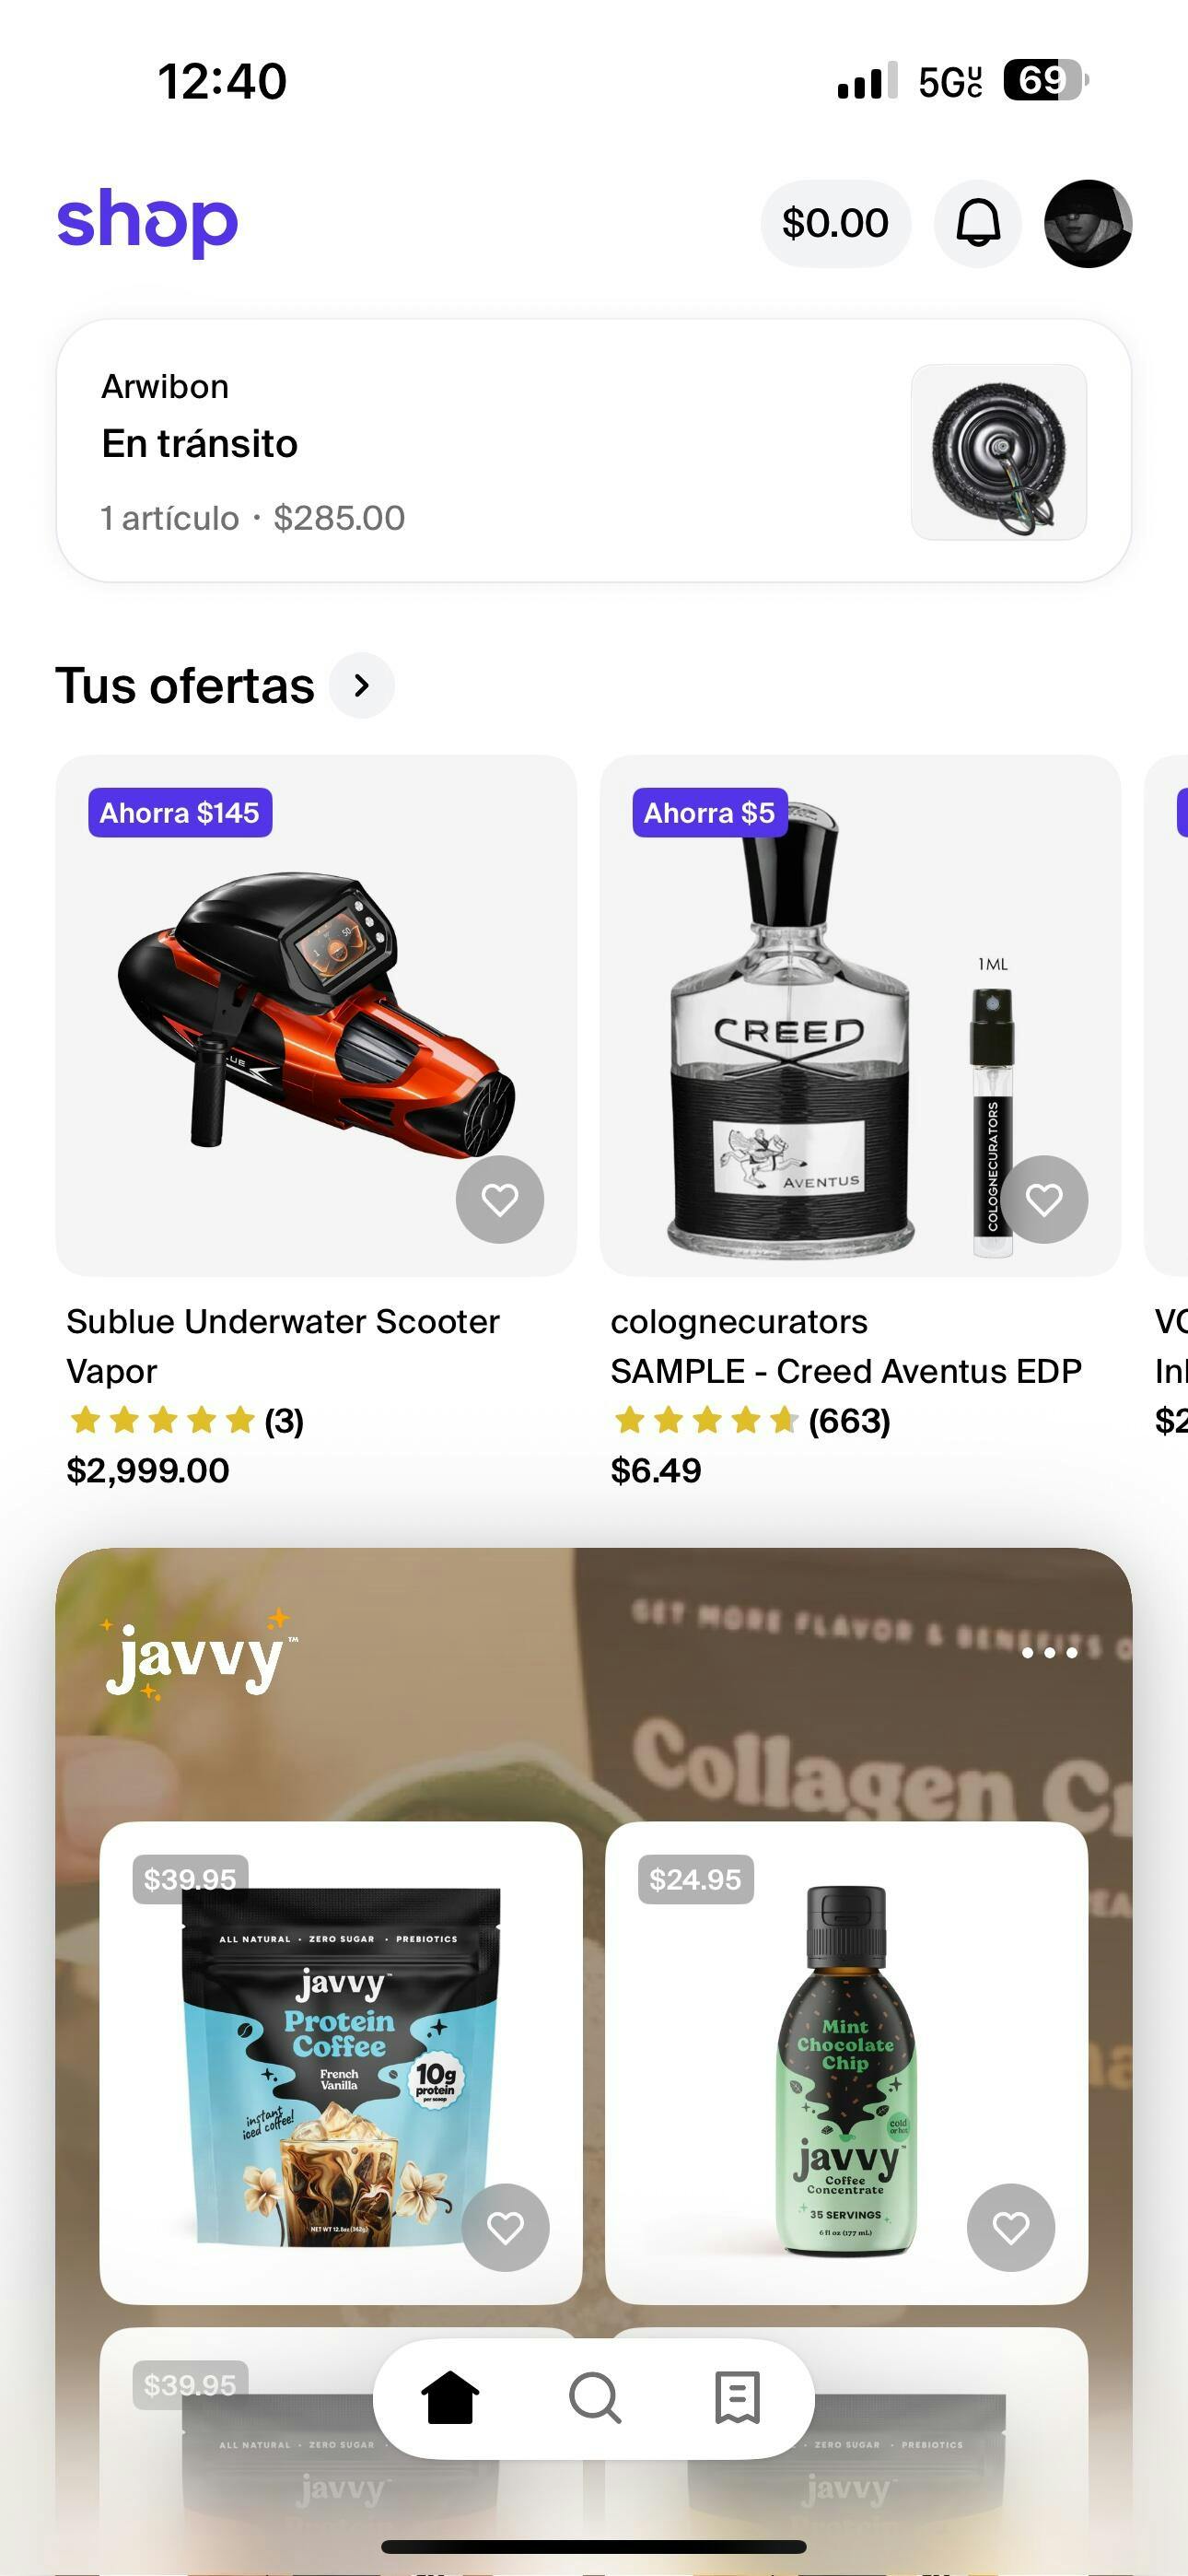Viewport: 1188px width, 2576px height.
Task: Open the SAMPLE - Creed Aventus EDP listing
Action: [845, 1370]
